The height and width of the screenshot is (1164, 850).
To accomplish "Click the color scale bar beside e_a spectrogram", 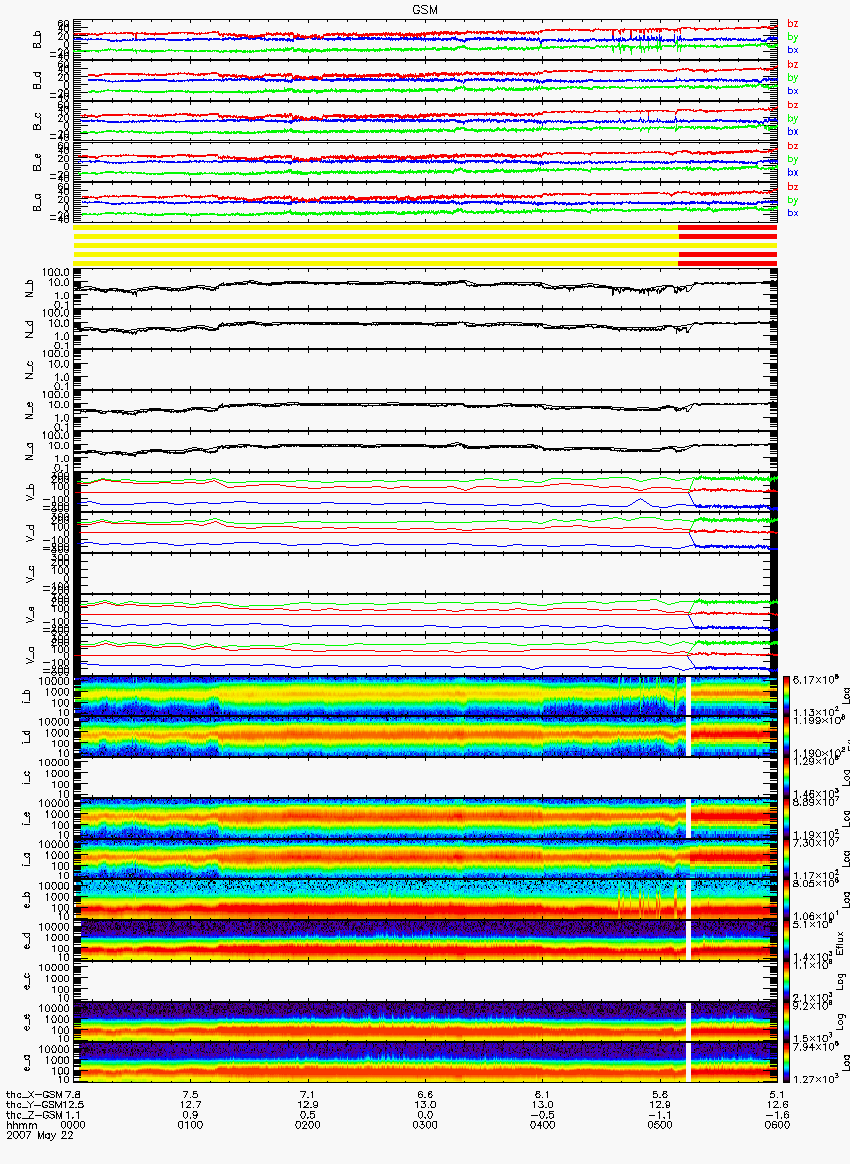I will pyautogui.click(x=784, y=1063).
